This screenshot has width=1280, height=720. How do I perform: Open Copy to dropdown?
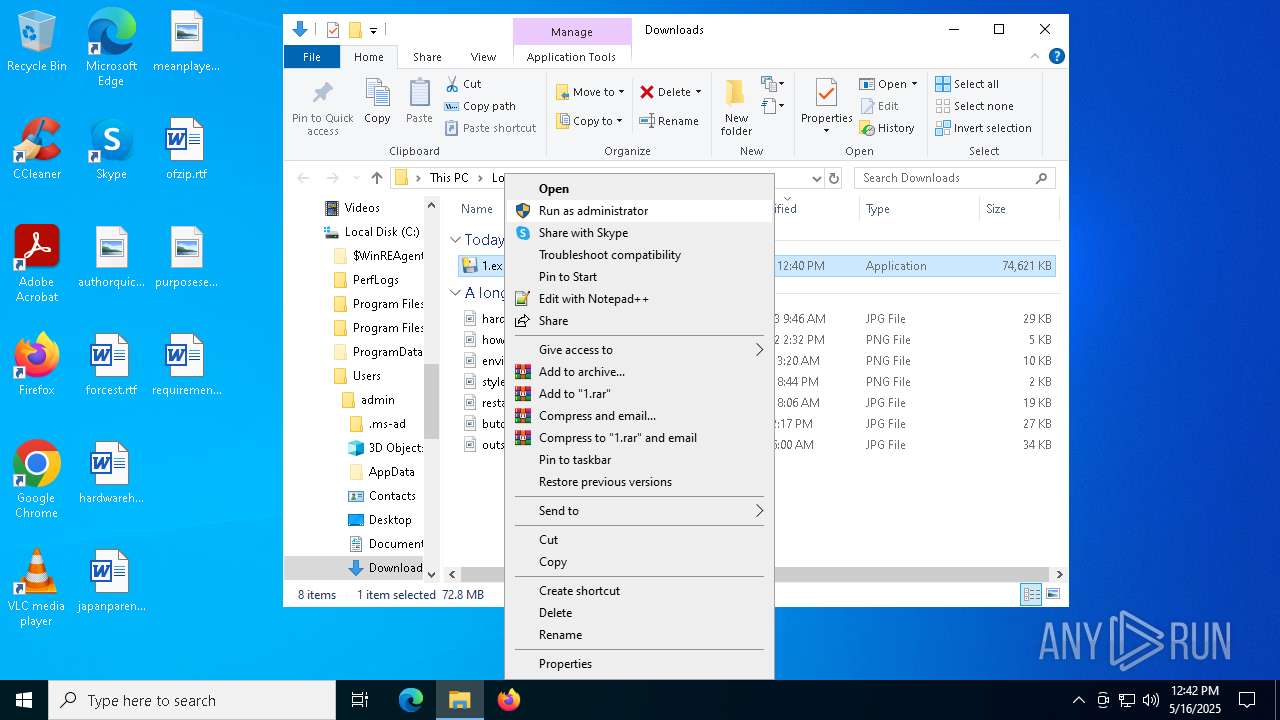click(590, 121)
